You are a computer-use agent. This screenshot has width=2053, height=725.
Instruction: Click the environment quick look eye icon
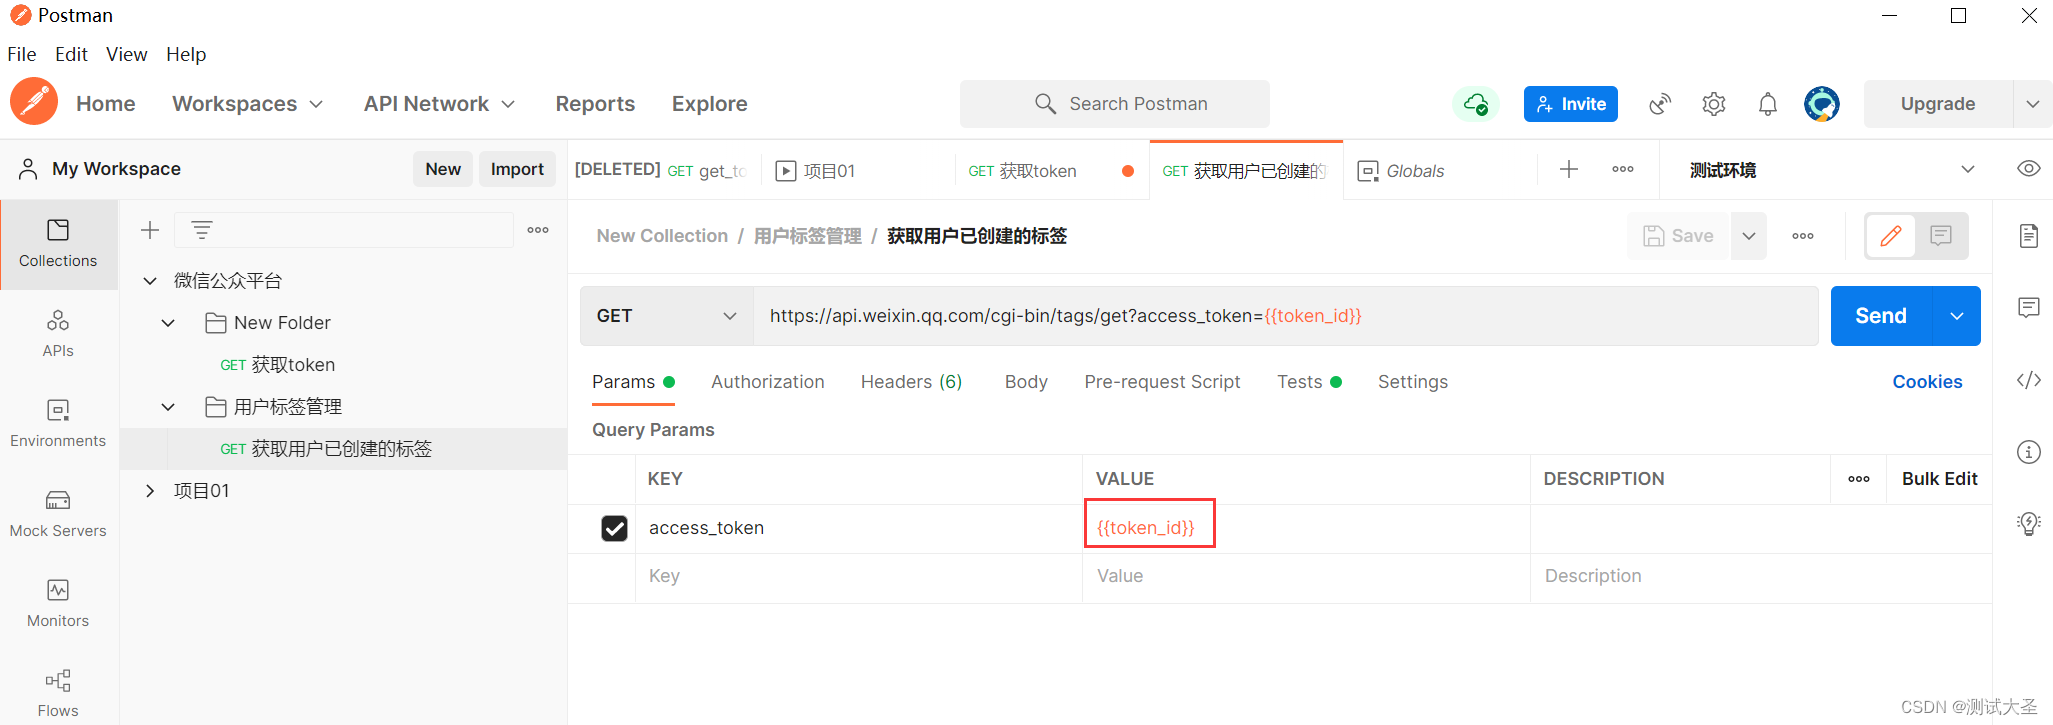tap(2029, 168)
